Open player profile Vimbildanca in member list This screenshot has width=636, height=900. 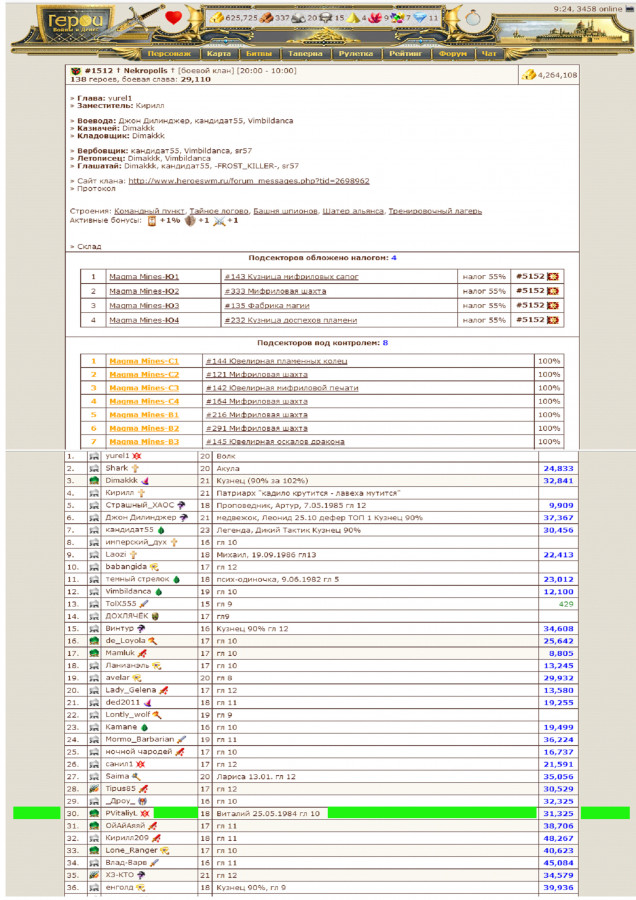coord(128,591)
